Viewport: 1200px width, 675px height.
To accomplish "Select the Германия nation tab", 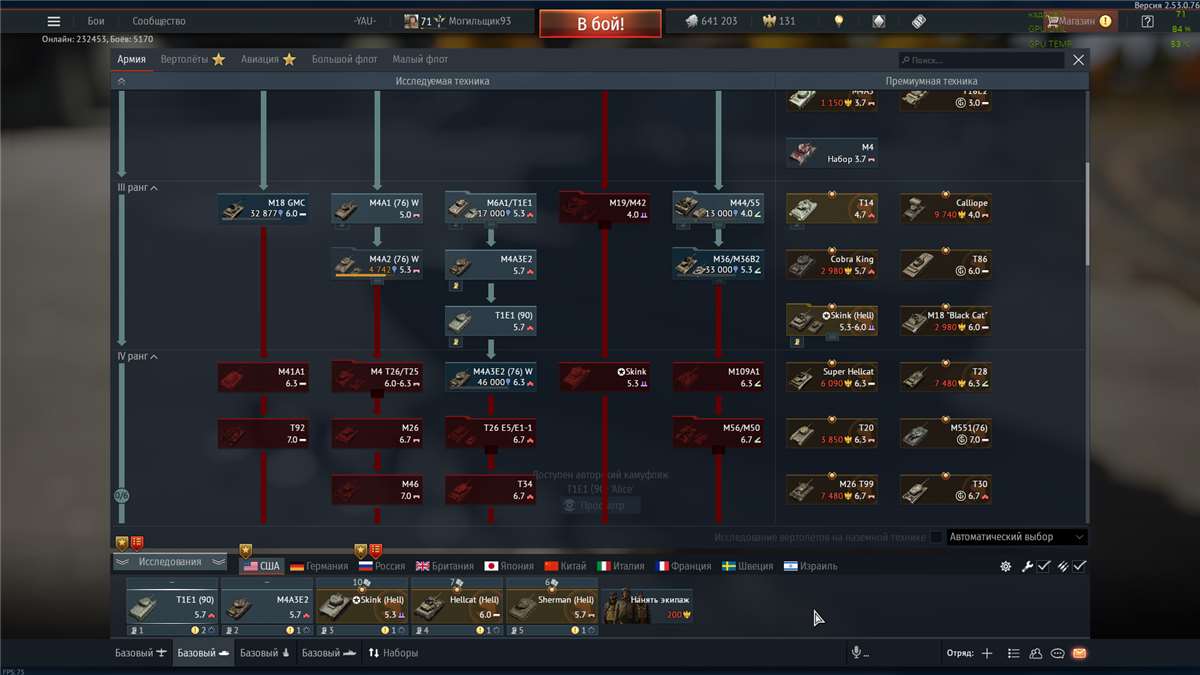I will (319, 566).
